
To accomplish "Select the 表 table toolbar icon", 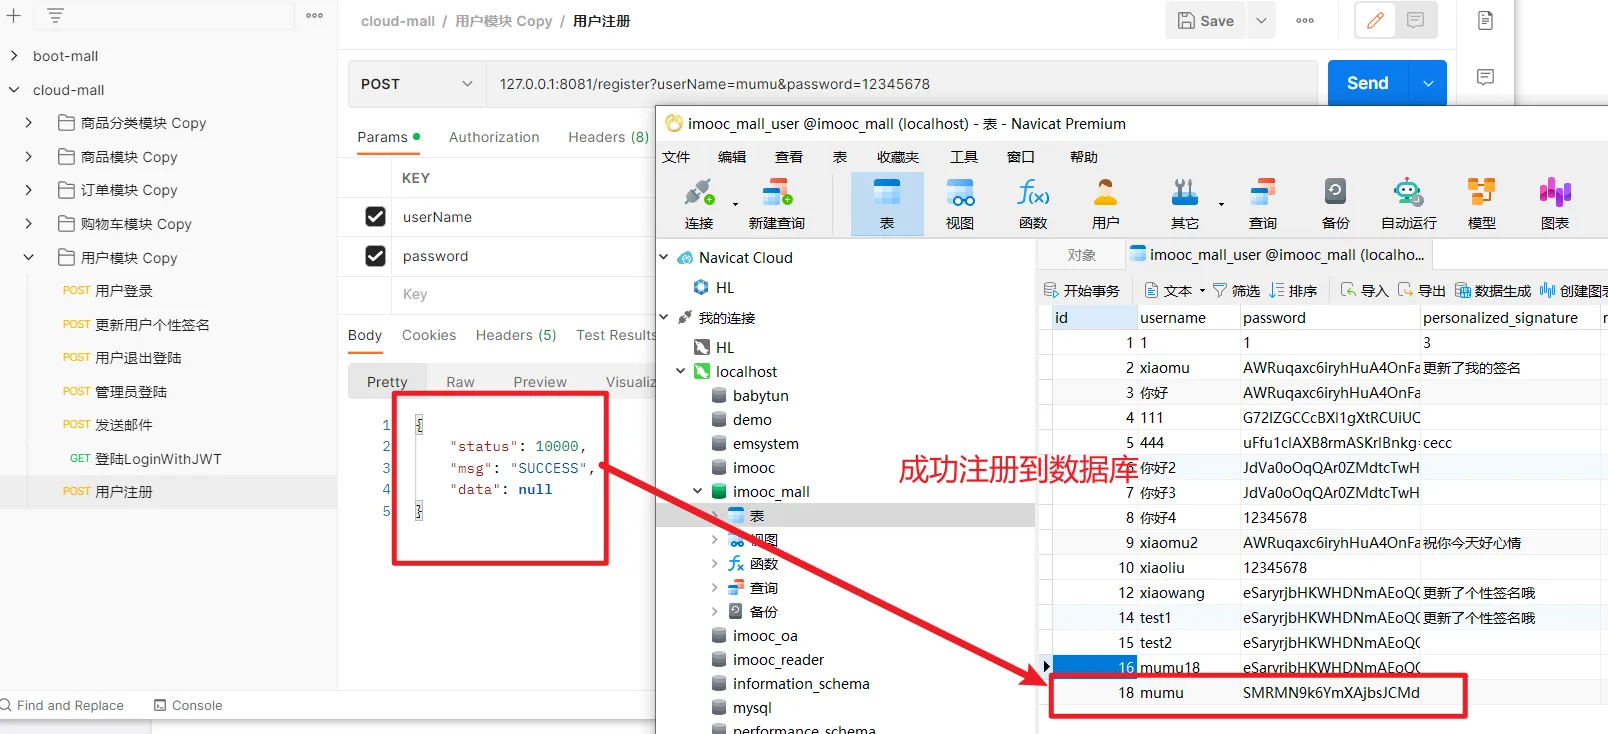I will 887,192.
